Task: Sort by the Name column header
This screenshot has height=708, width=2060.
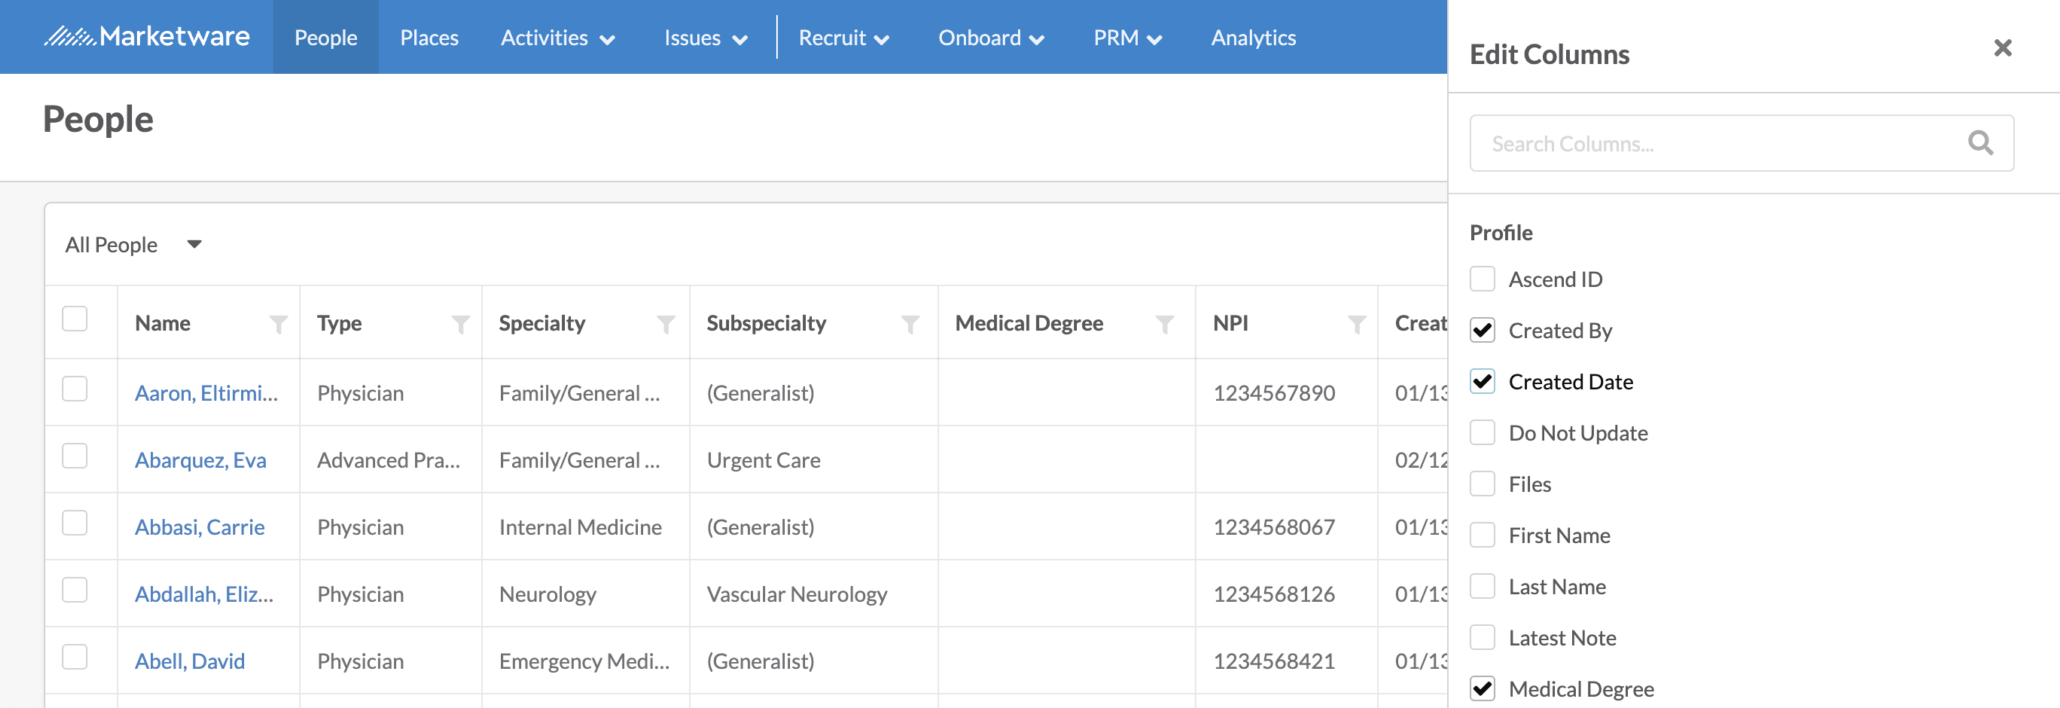Action: pyautogui.click(x=162, y=323)
